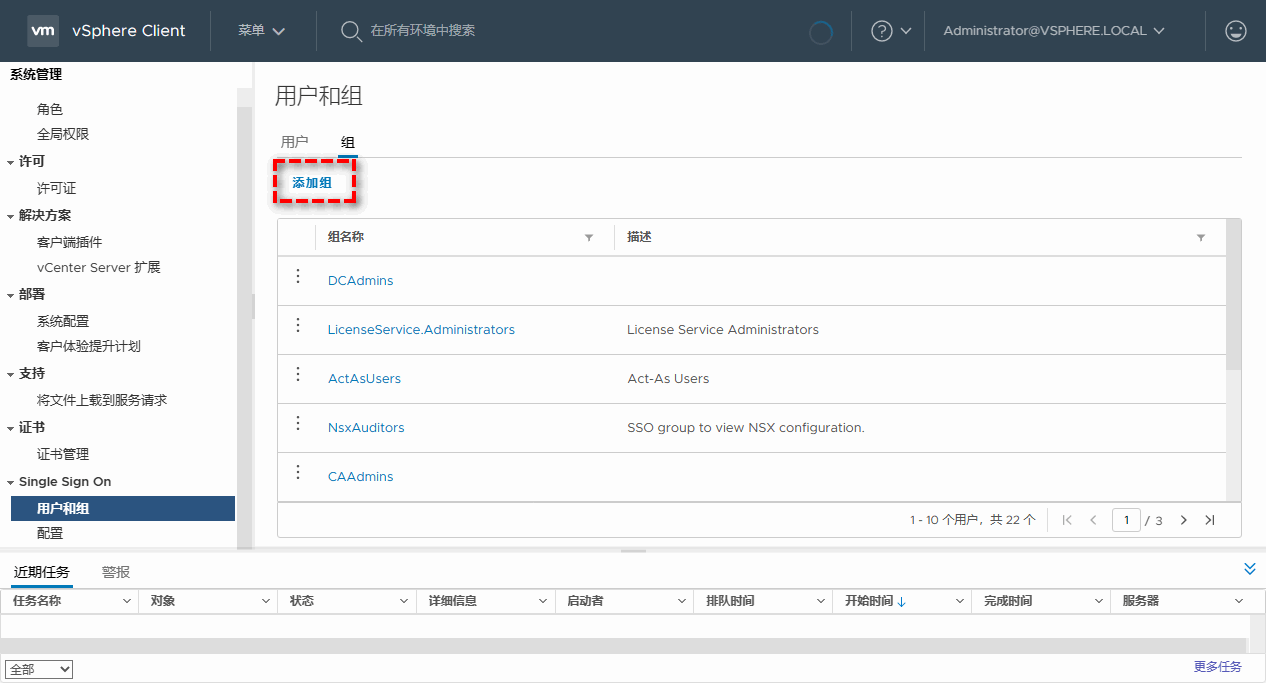Switch to the 警报 tab

116,572
